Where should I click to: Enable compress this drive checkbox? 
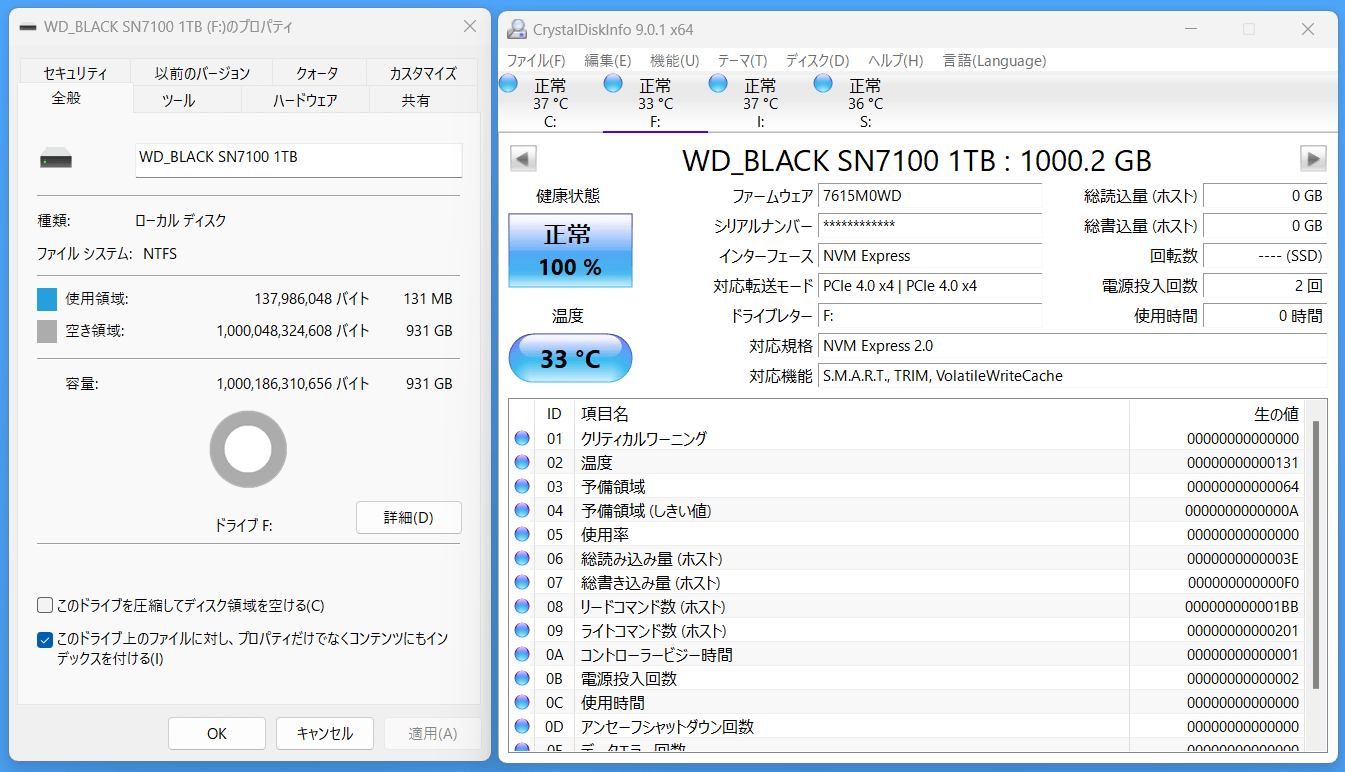45,605
